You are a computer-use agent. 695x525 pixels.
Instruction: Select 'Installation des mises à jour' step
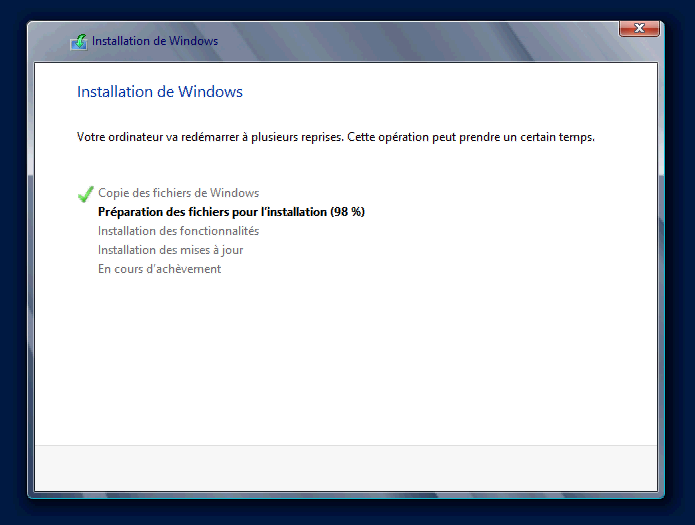point(170,250)
